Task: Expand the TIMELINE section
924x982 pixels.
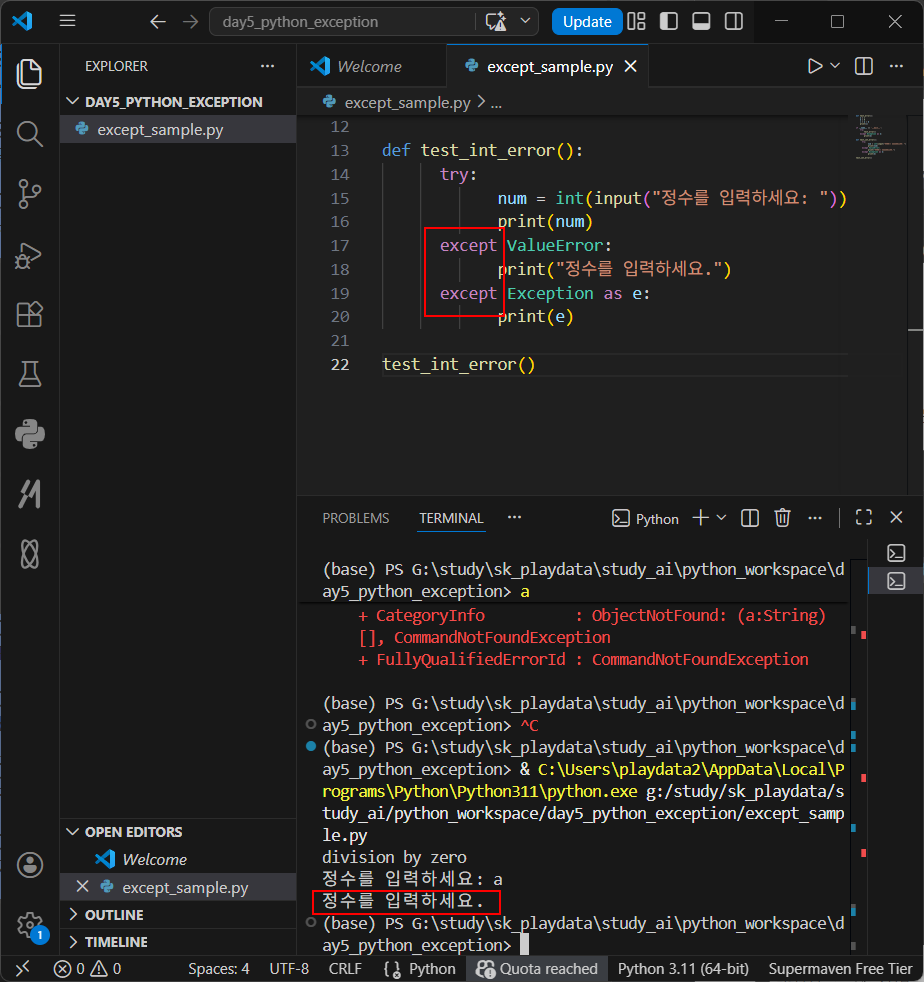Action: (x=178, y=942)
